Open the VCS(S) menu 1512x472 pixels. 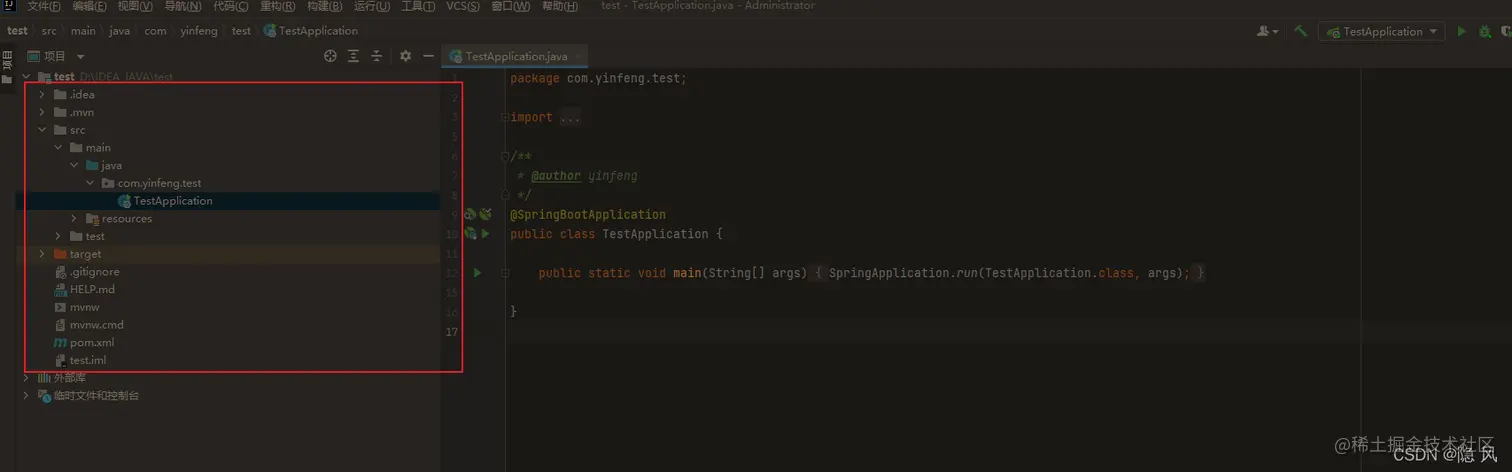463,6
